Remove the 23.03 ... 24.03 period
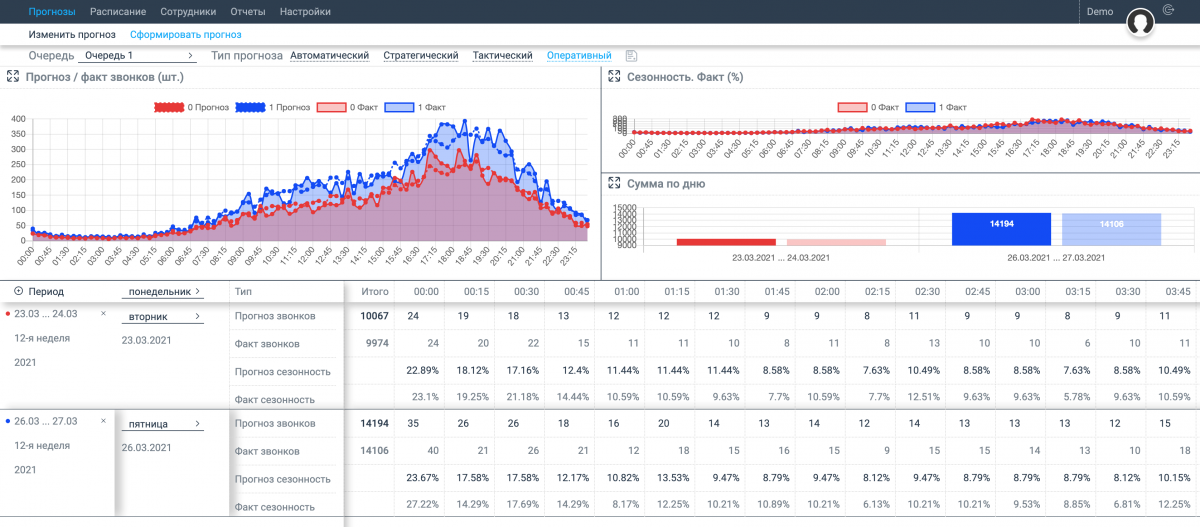This screenshot has width=1200, height=527. tap(103, 314)
